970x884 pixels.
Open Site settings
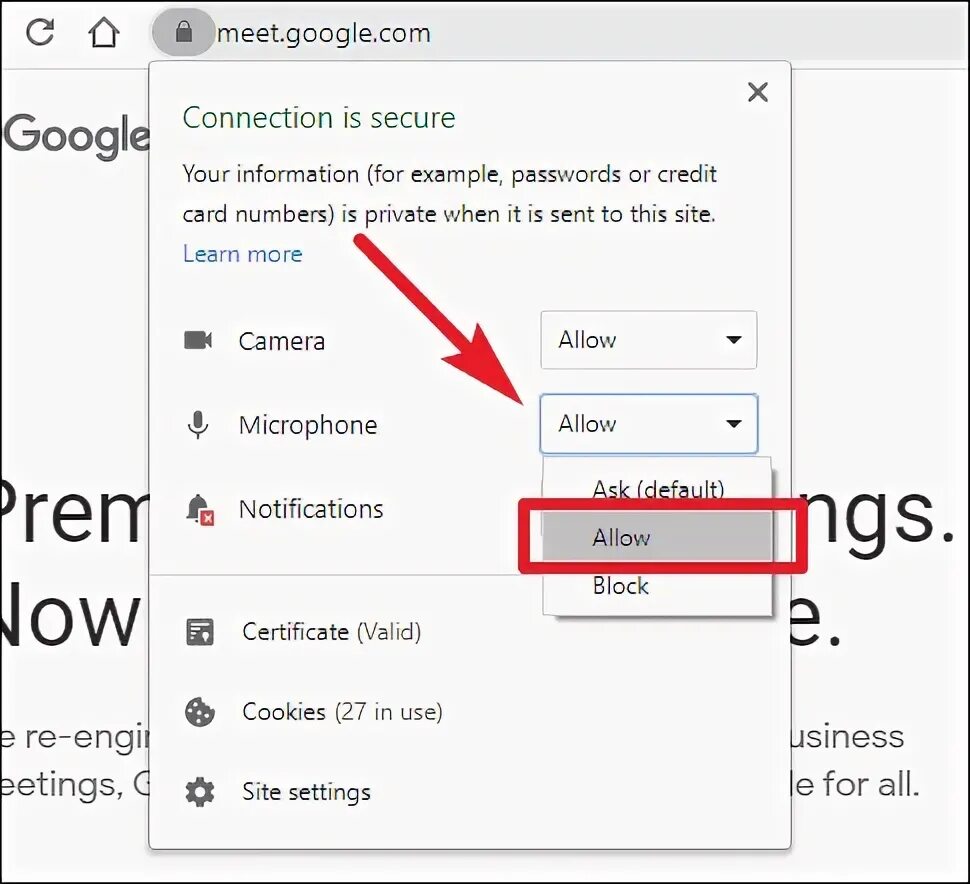pos(306,792)
